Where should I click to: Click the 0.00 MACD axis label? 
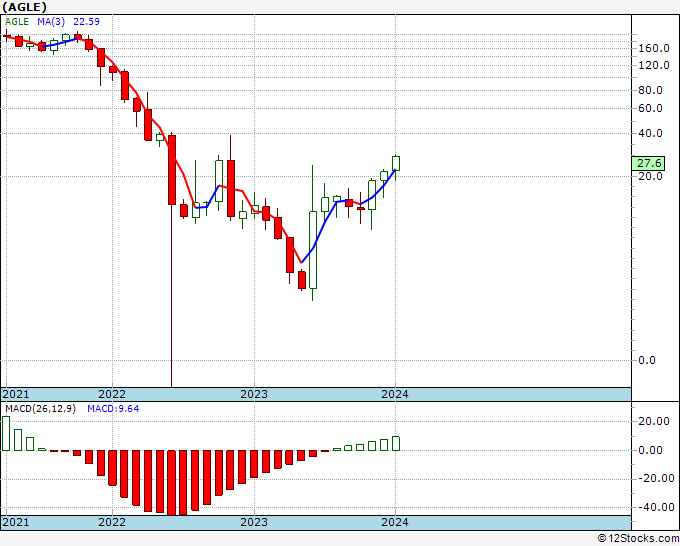(x=651, y=450)
